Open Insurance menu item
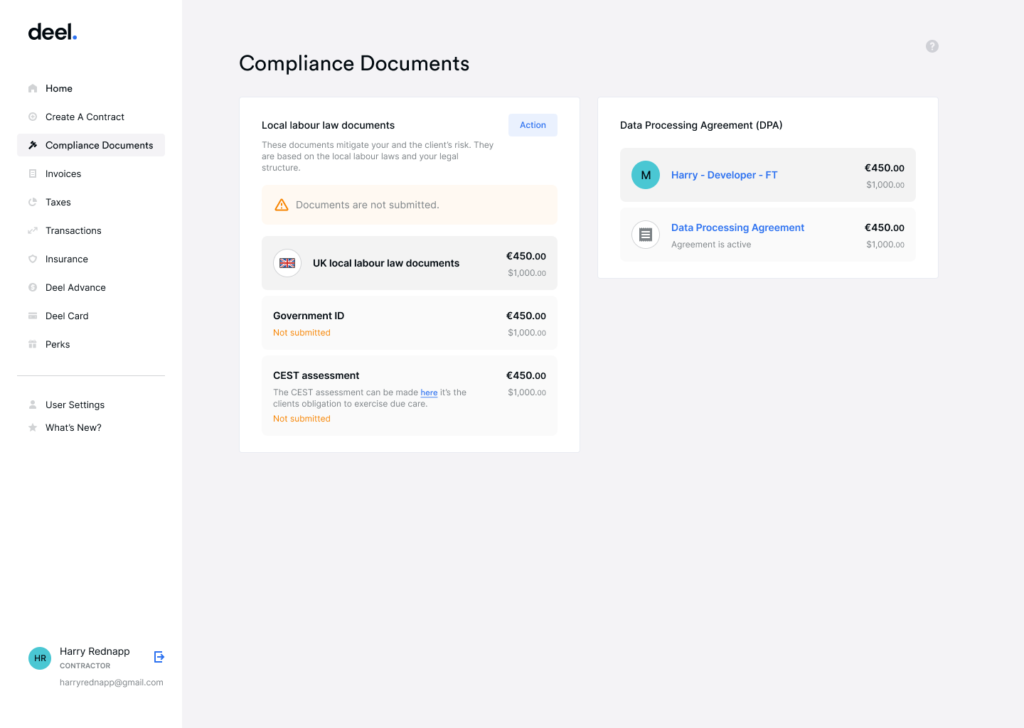The width and height of the screenshot is (1024, 728). (x=91, y=259)
